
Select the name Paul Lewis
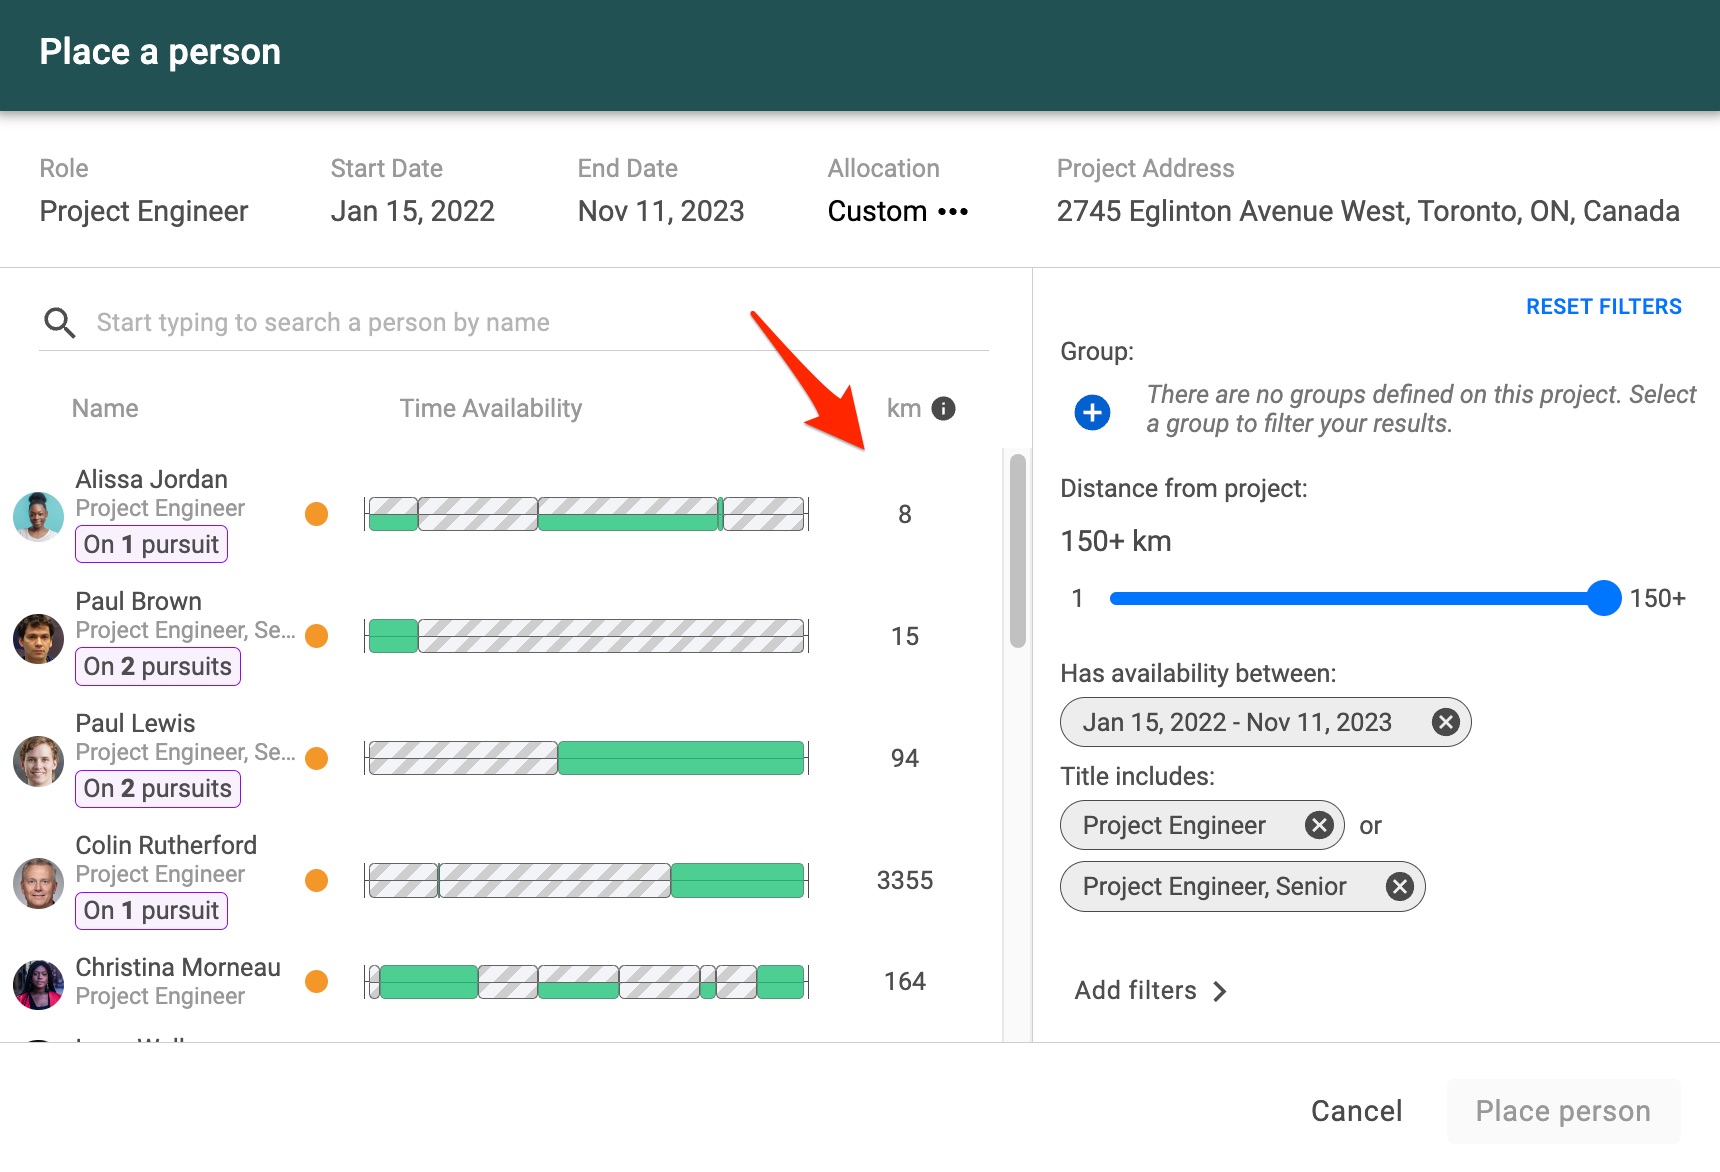pos(135,723)
